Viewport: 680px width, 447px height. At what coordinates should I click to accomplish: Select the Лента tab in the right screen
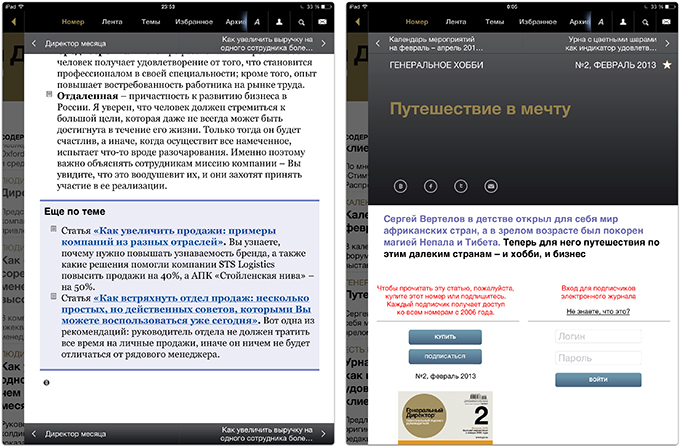pyautogui.click(x=456, y=22)
